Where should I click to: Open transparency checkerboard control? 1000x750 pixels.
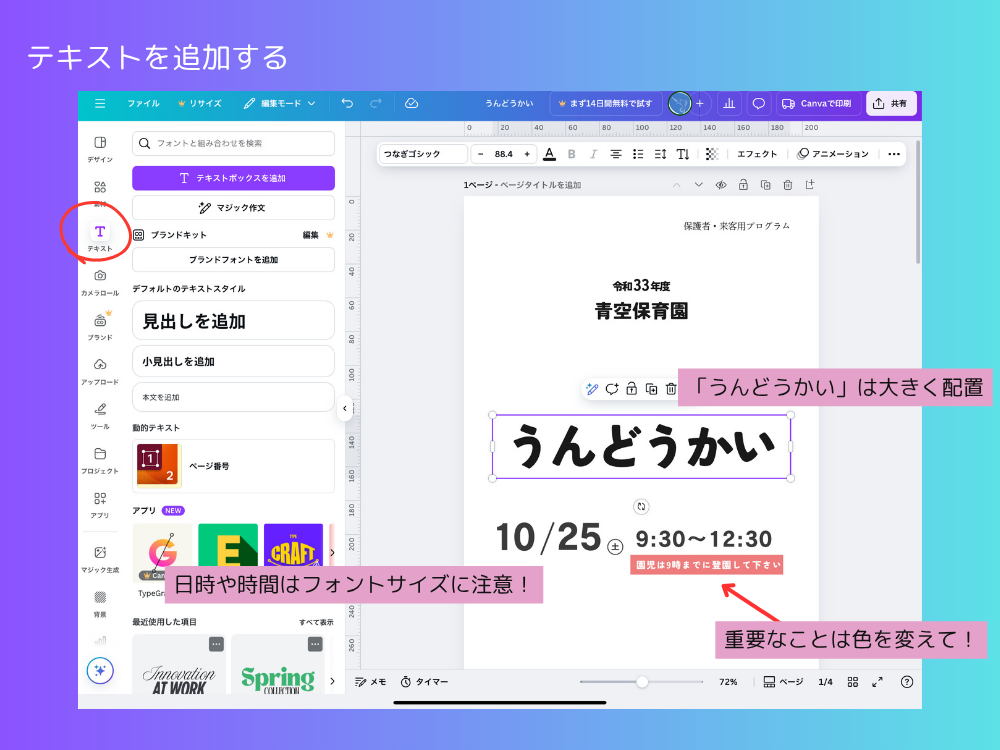[712, 154]
